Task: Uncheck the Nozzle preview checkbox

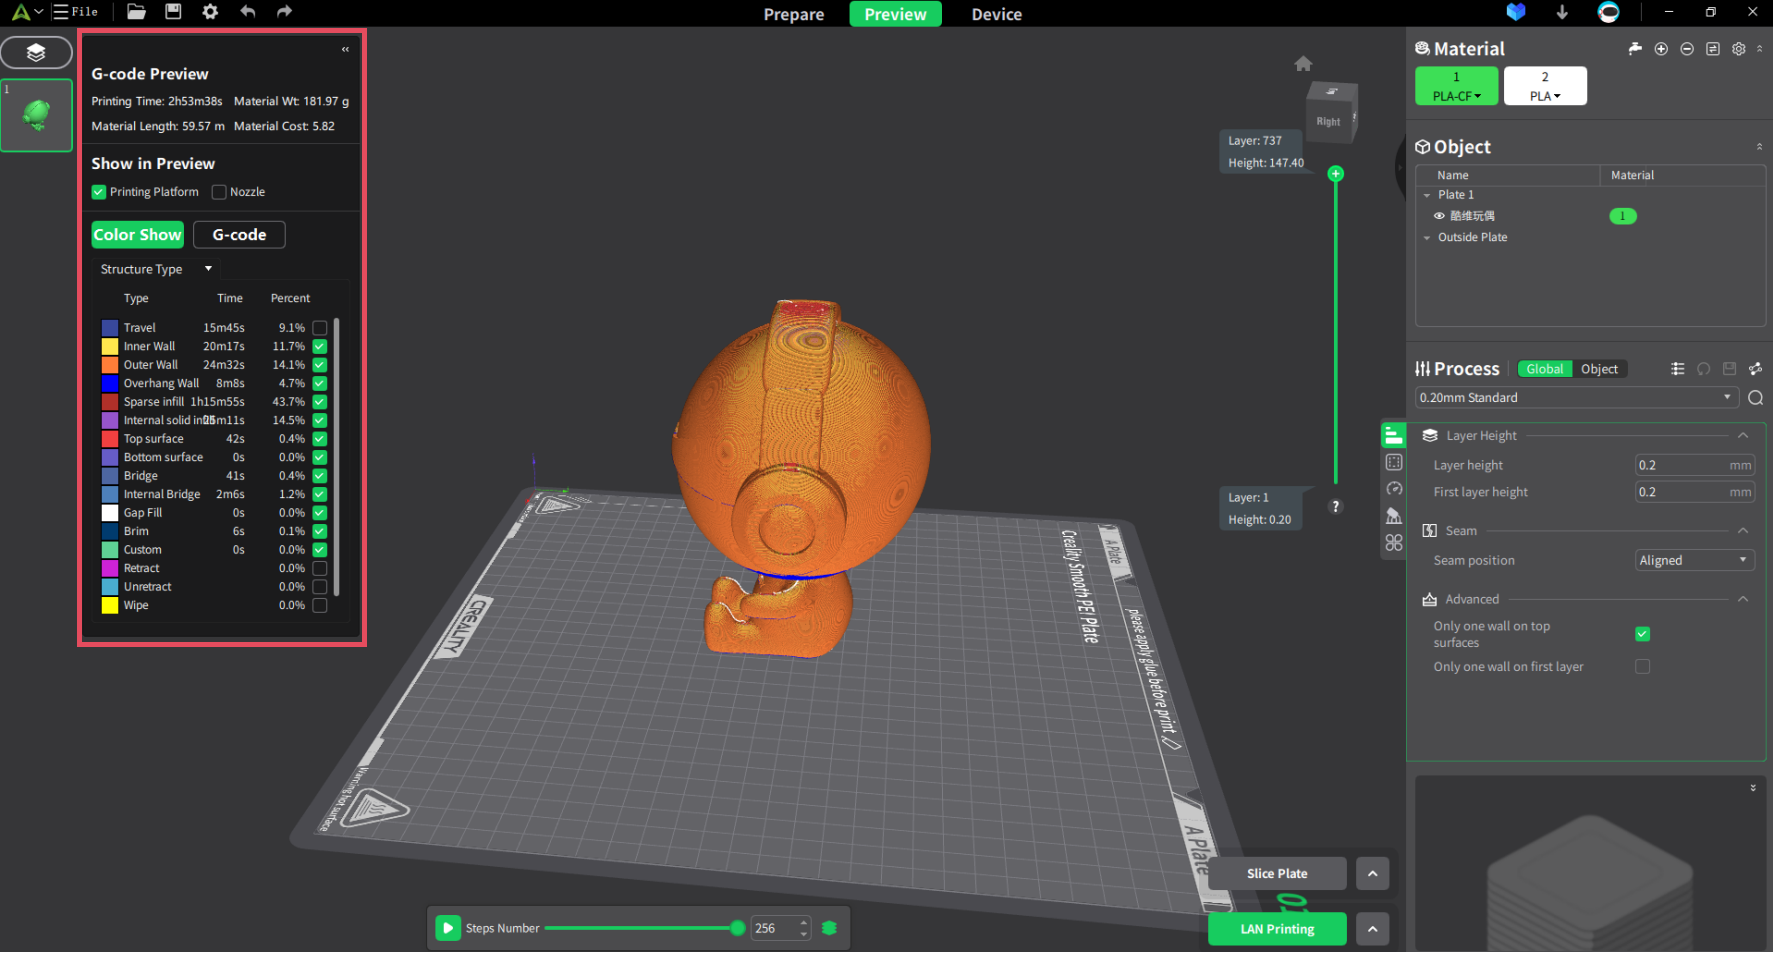Action: click(x=219, y=192)
